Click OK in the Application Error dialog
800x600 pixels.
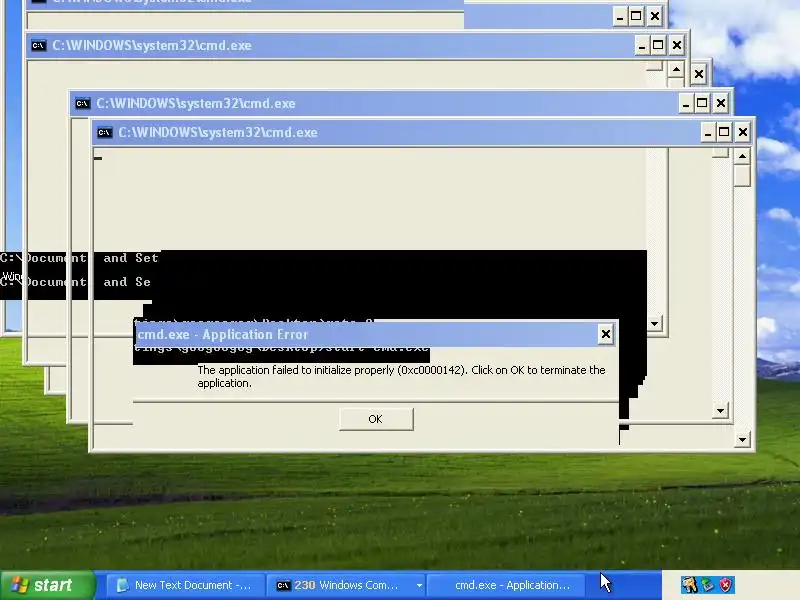click(376, 419)
